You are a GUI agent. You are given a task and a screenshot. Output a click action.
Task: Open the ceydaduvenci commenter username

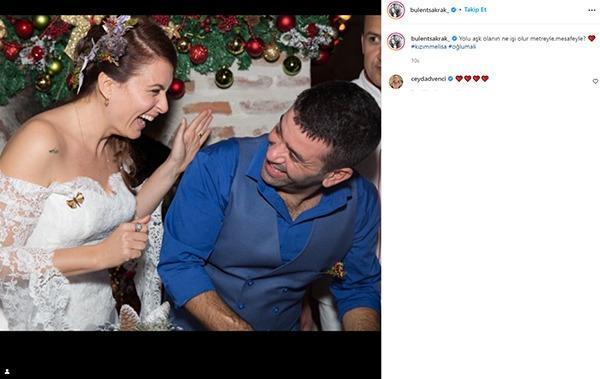[428, 79]
